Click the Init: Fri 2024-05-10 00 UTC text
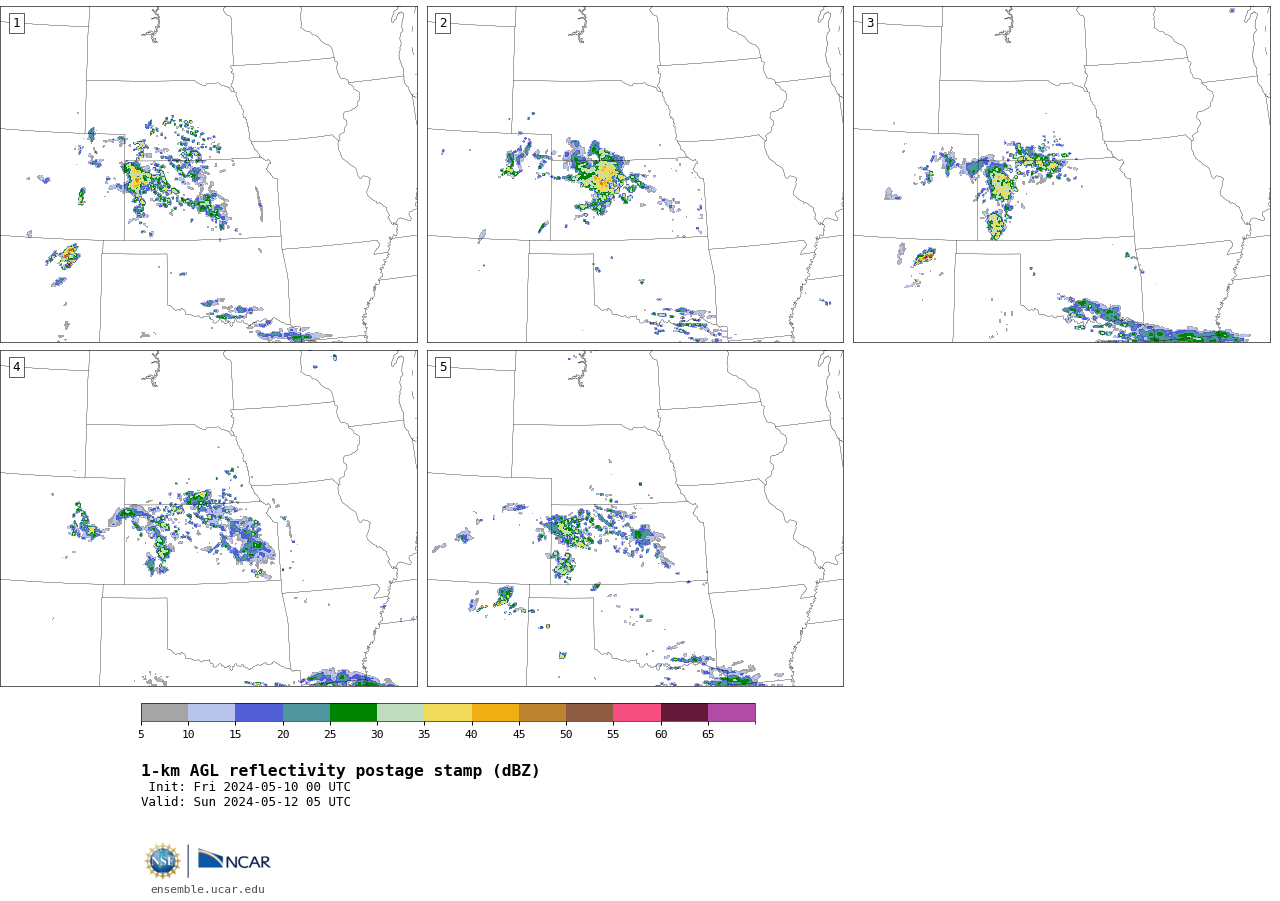The image size is (1280, 901). pyautogui.click(x=250, y=787)
